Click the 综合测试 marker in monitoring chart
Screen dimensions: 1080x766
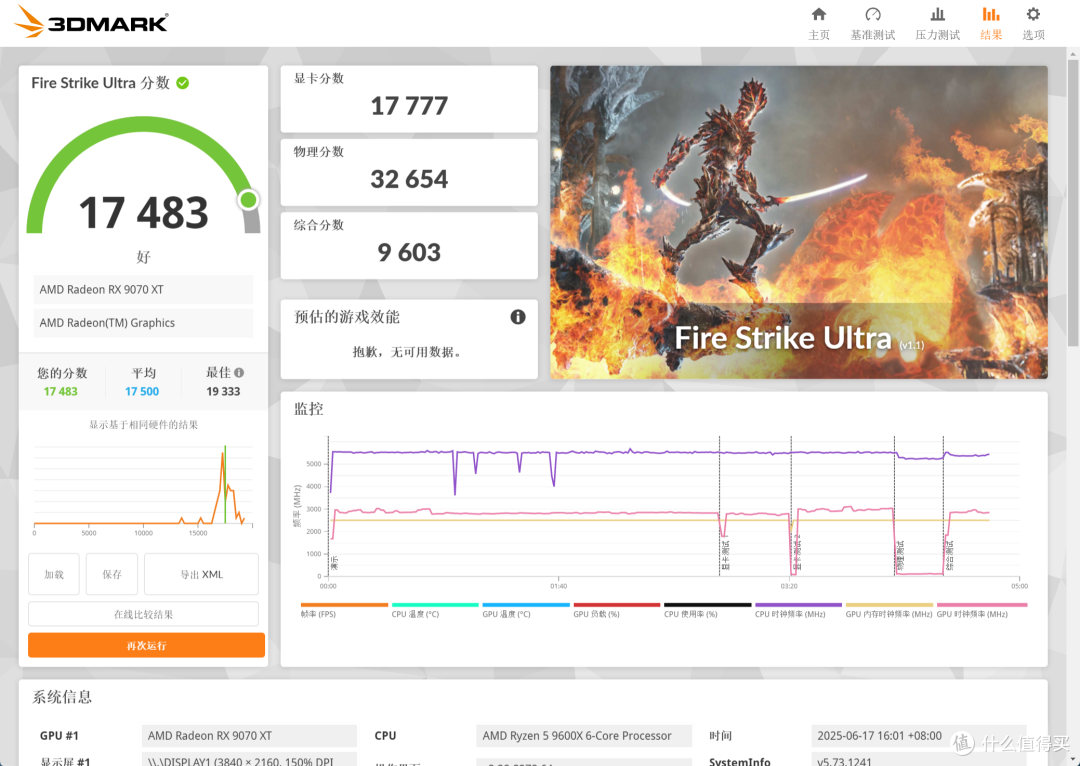[x=949, y=557]
